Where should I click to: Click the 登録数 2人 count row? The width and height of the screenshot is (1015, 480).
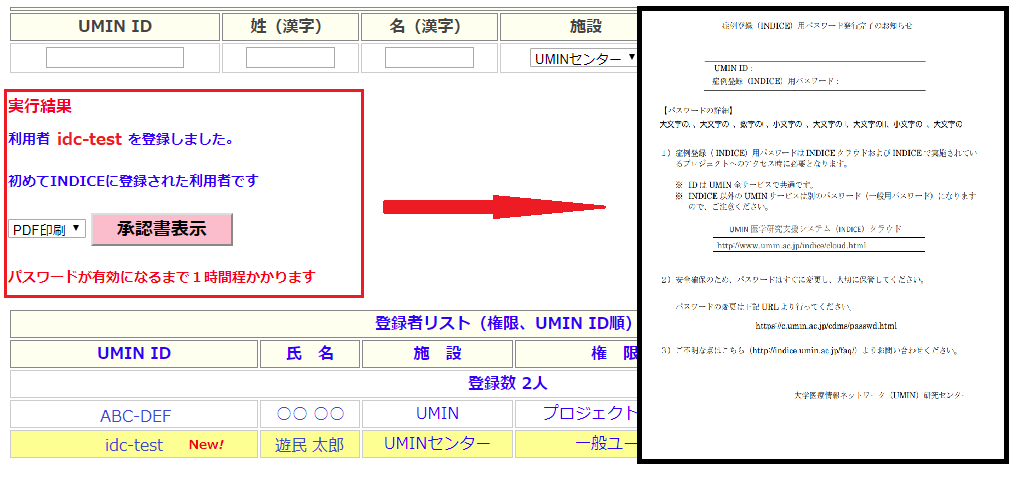coord(507,383)
